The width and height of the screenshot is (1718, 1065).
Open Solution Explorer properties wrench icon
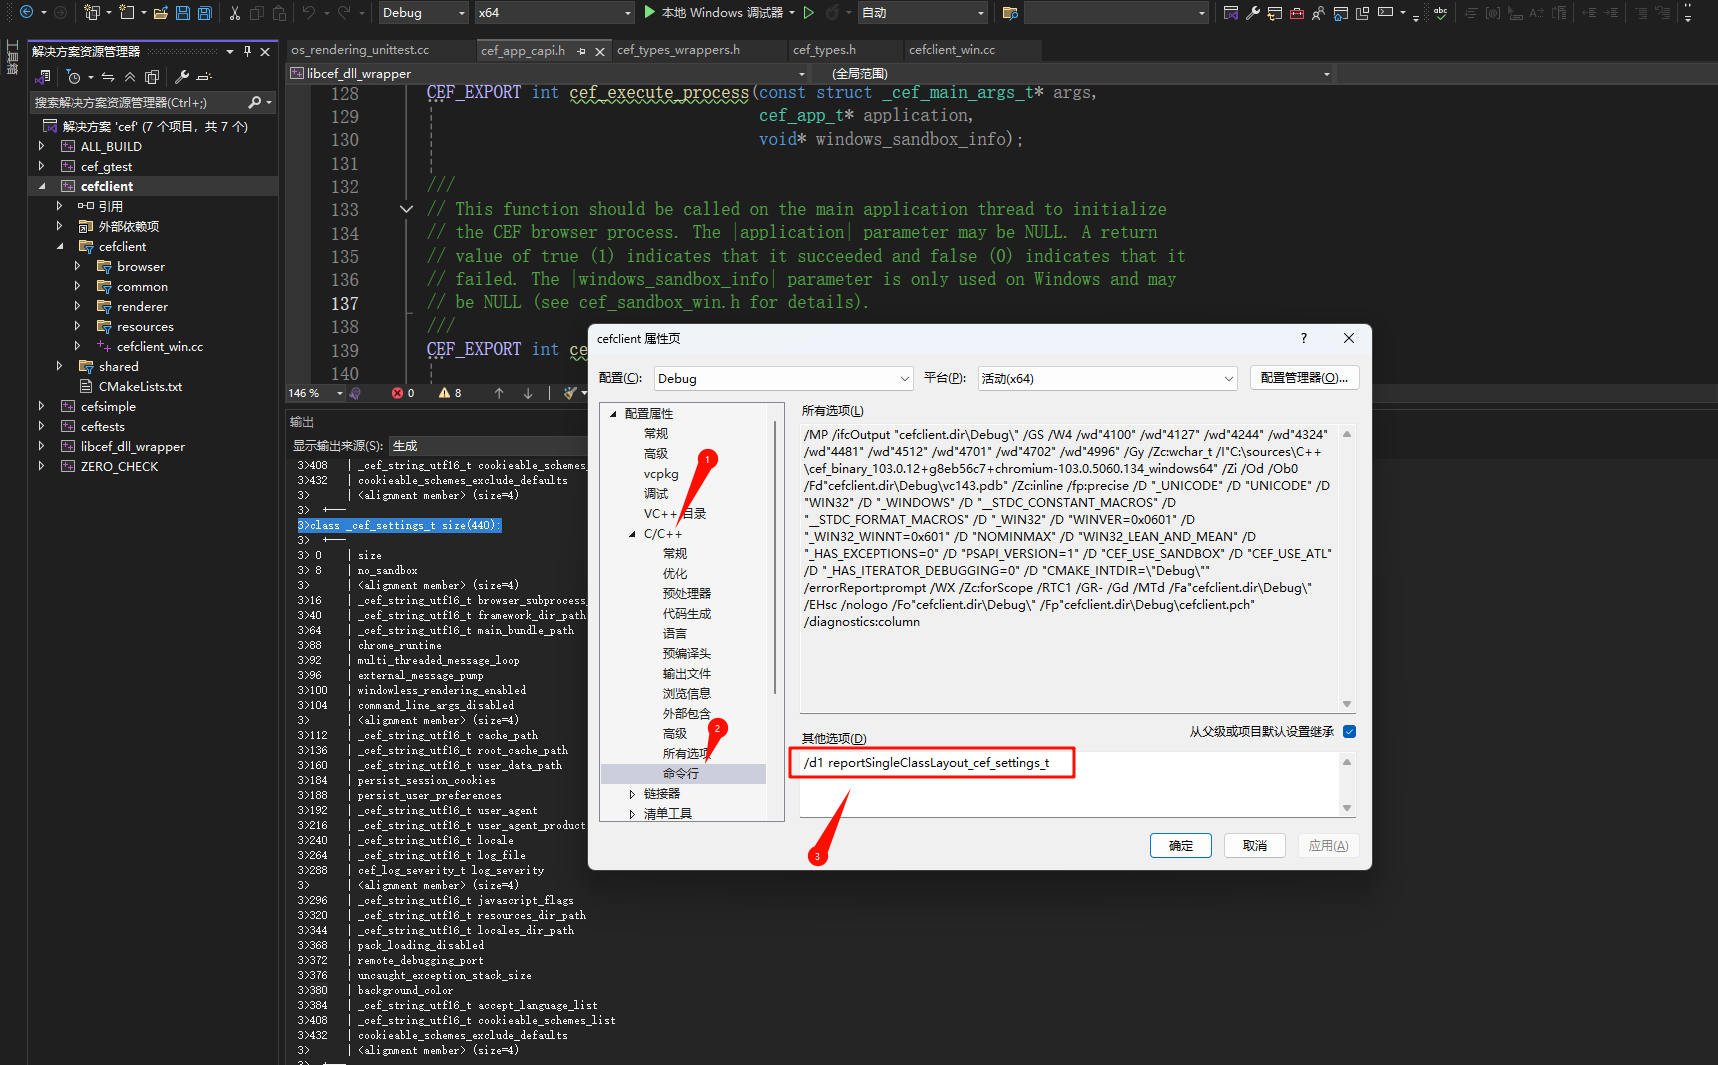[x=184, y=77]
